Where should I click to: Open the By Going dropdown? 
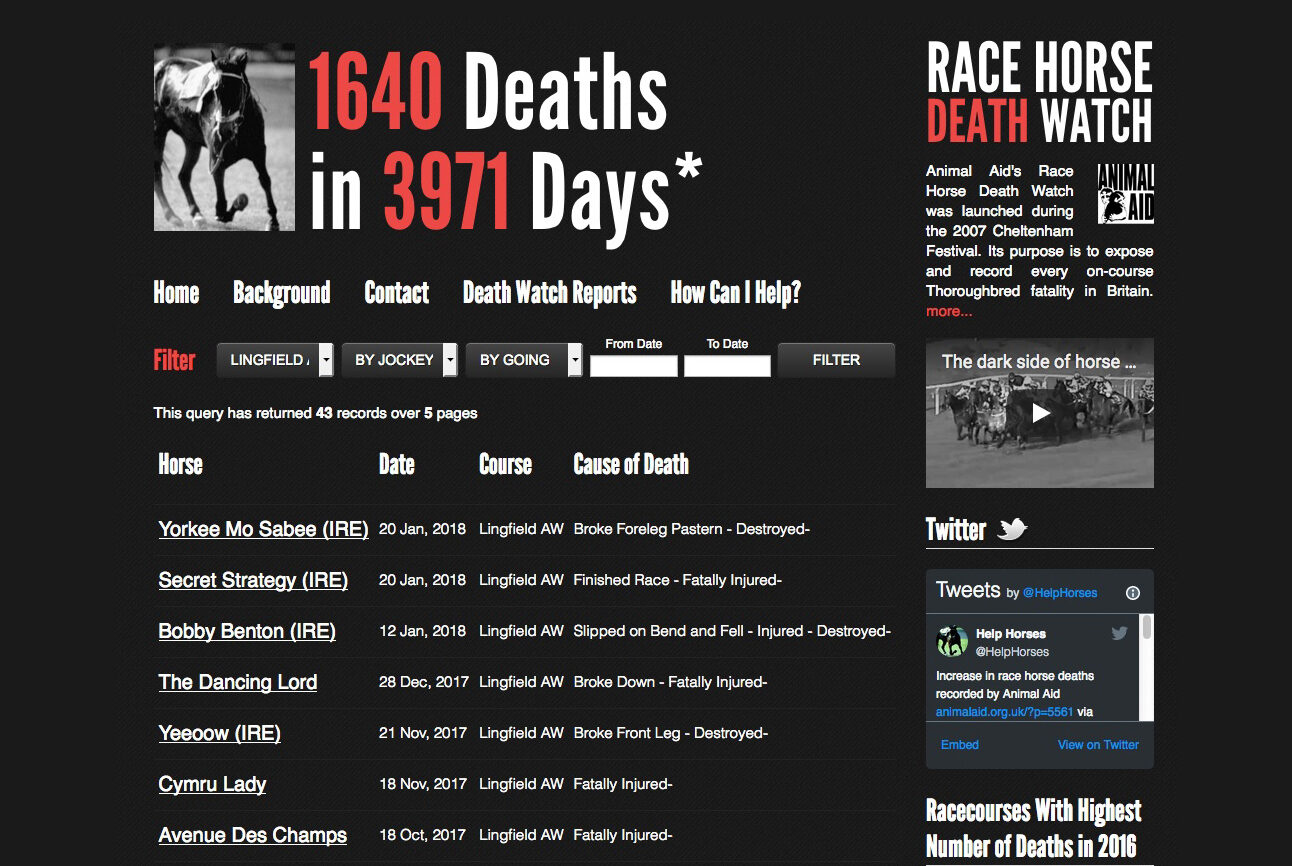[524, 360]
